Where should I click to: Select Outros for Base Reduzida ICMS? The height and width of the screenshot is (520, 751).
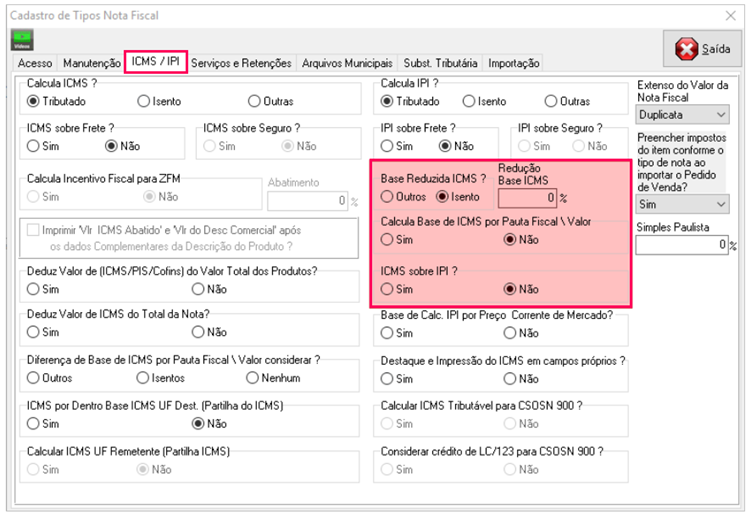pos(388,196)
